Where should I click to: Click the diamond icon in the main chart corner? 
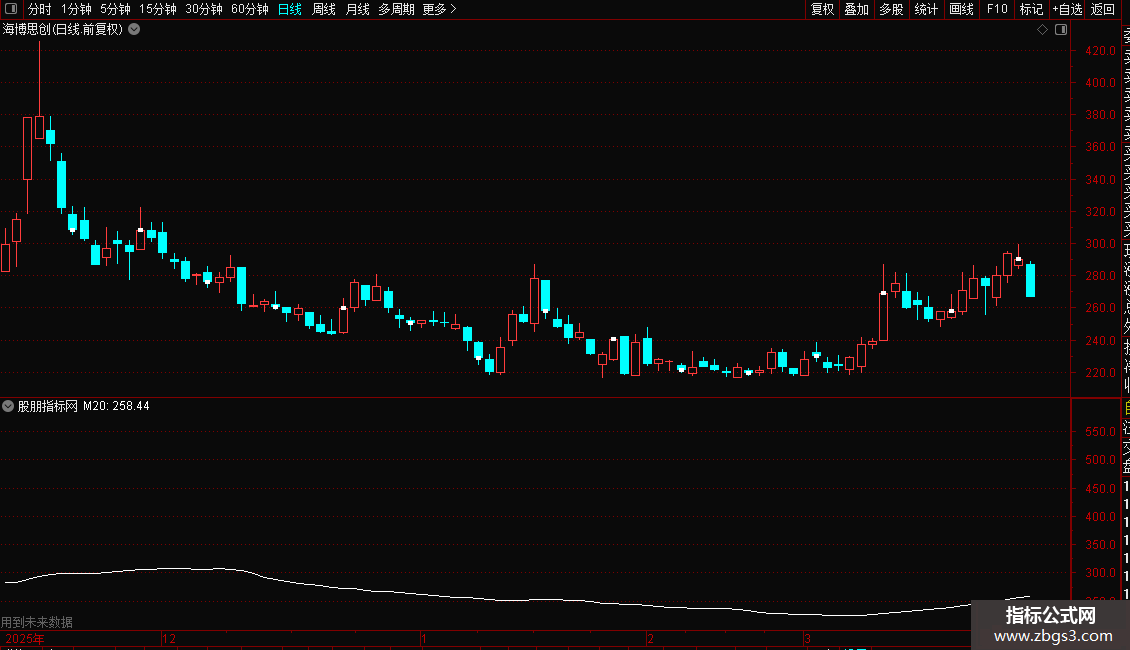click(x=1042, y=29)
